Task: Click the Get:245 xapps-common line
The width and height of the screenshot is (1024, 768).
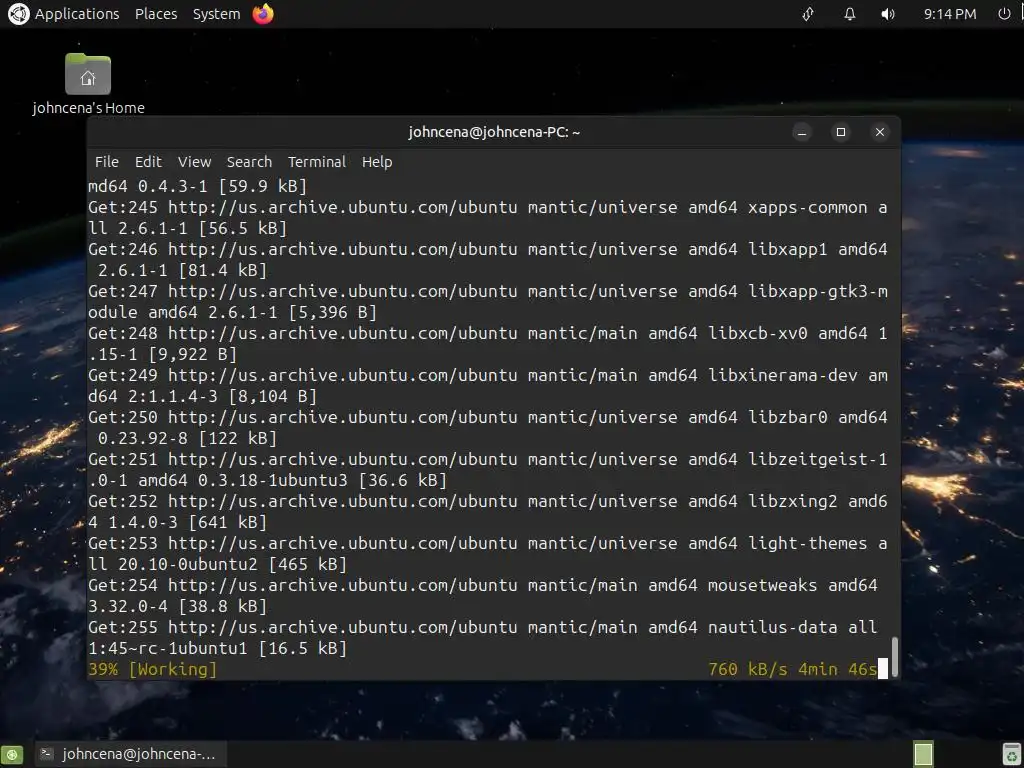Action: [x=488, y=208]
